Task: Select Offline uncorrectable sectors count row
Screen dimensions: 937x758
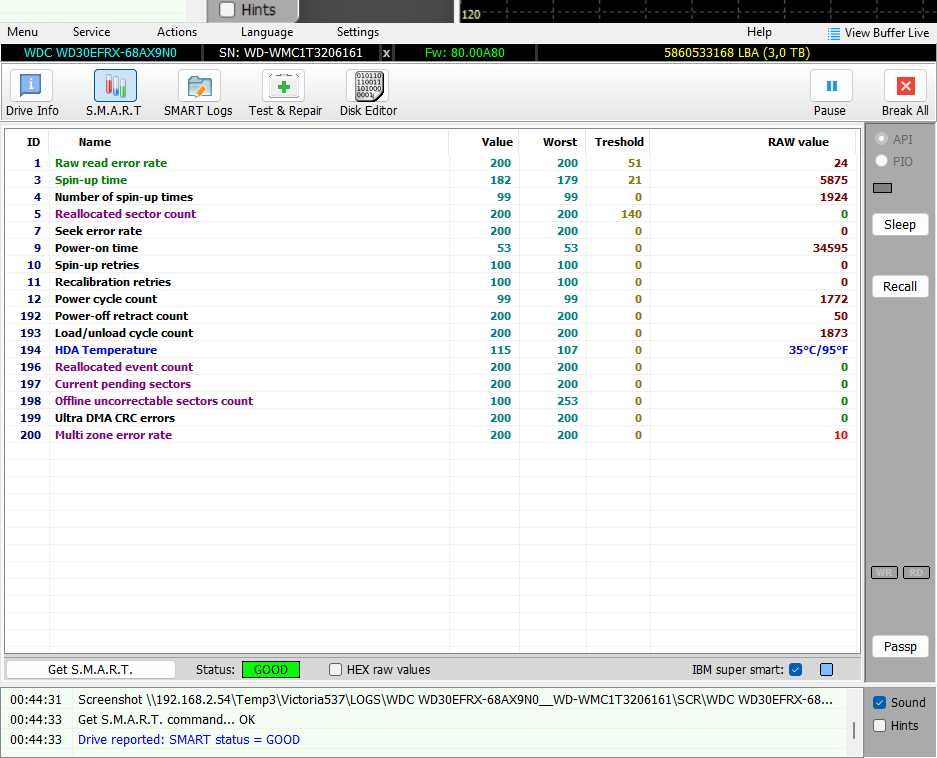Action: click(433, 401)
